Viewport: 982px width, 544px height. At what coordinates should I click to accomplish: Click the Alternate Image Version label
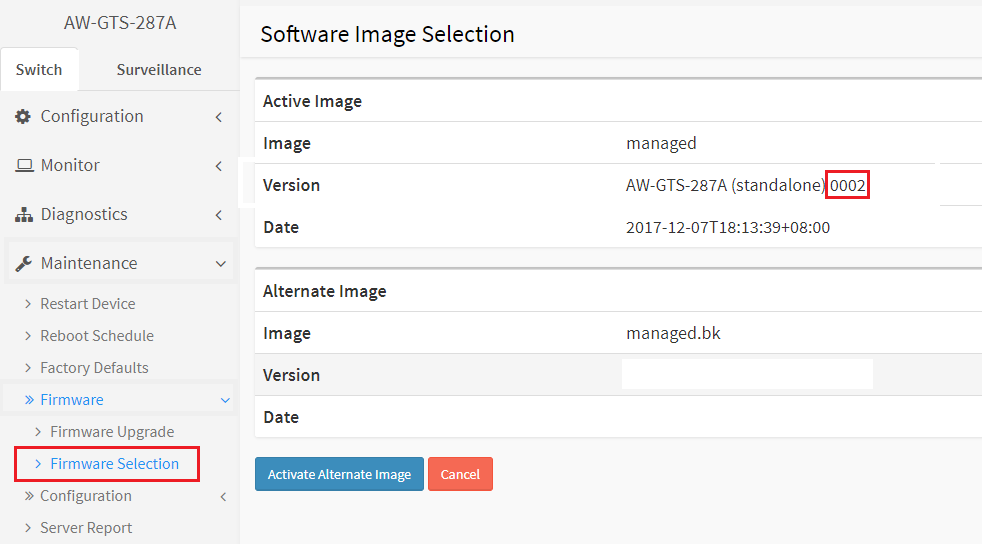[291, 375]
